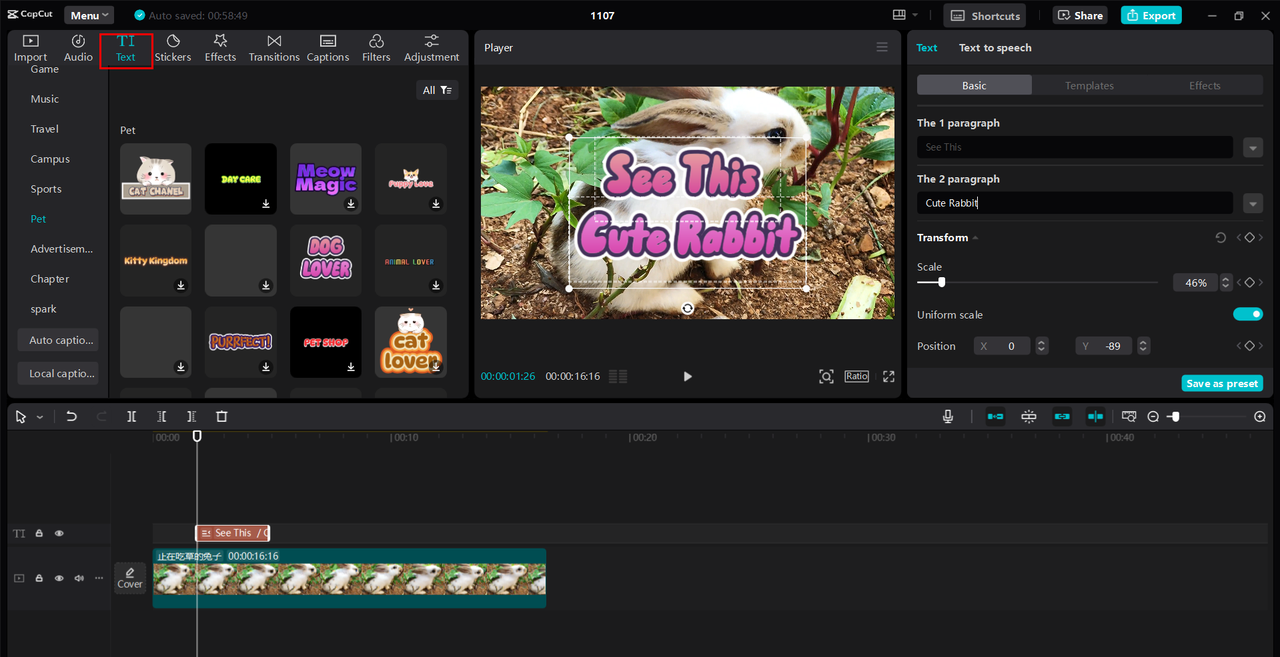Split the clip at playhead
Image resolution: width=1280 pixels, height=657 pixels.
131,416
